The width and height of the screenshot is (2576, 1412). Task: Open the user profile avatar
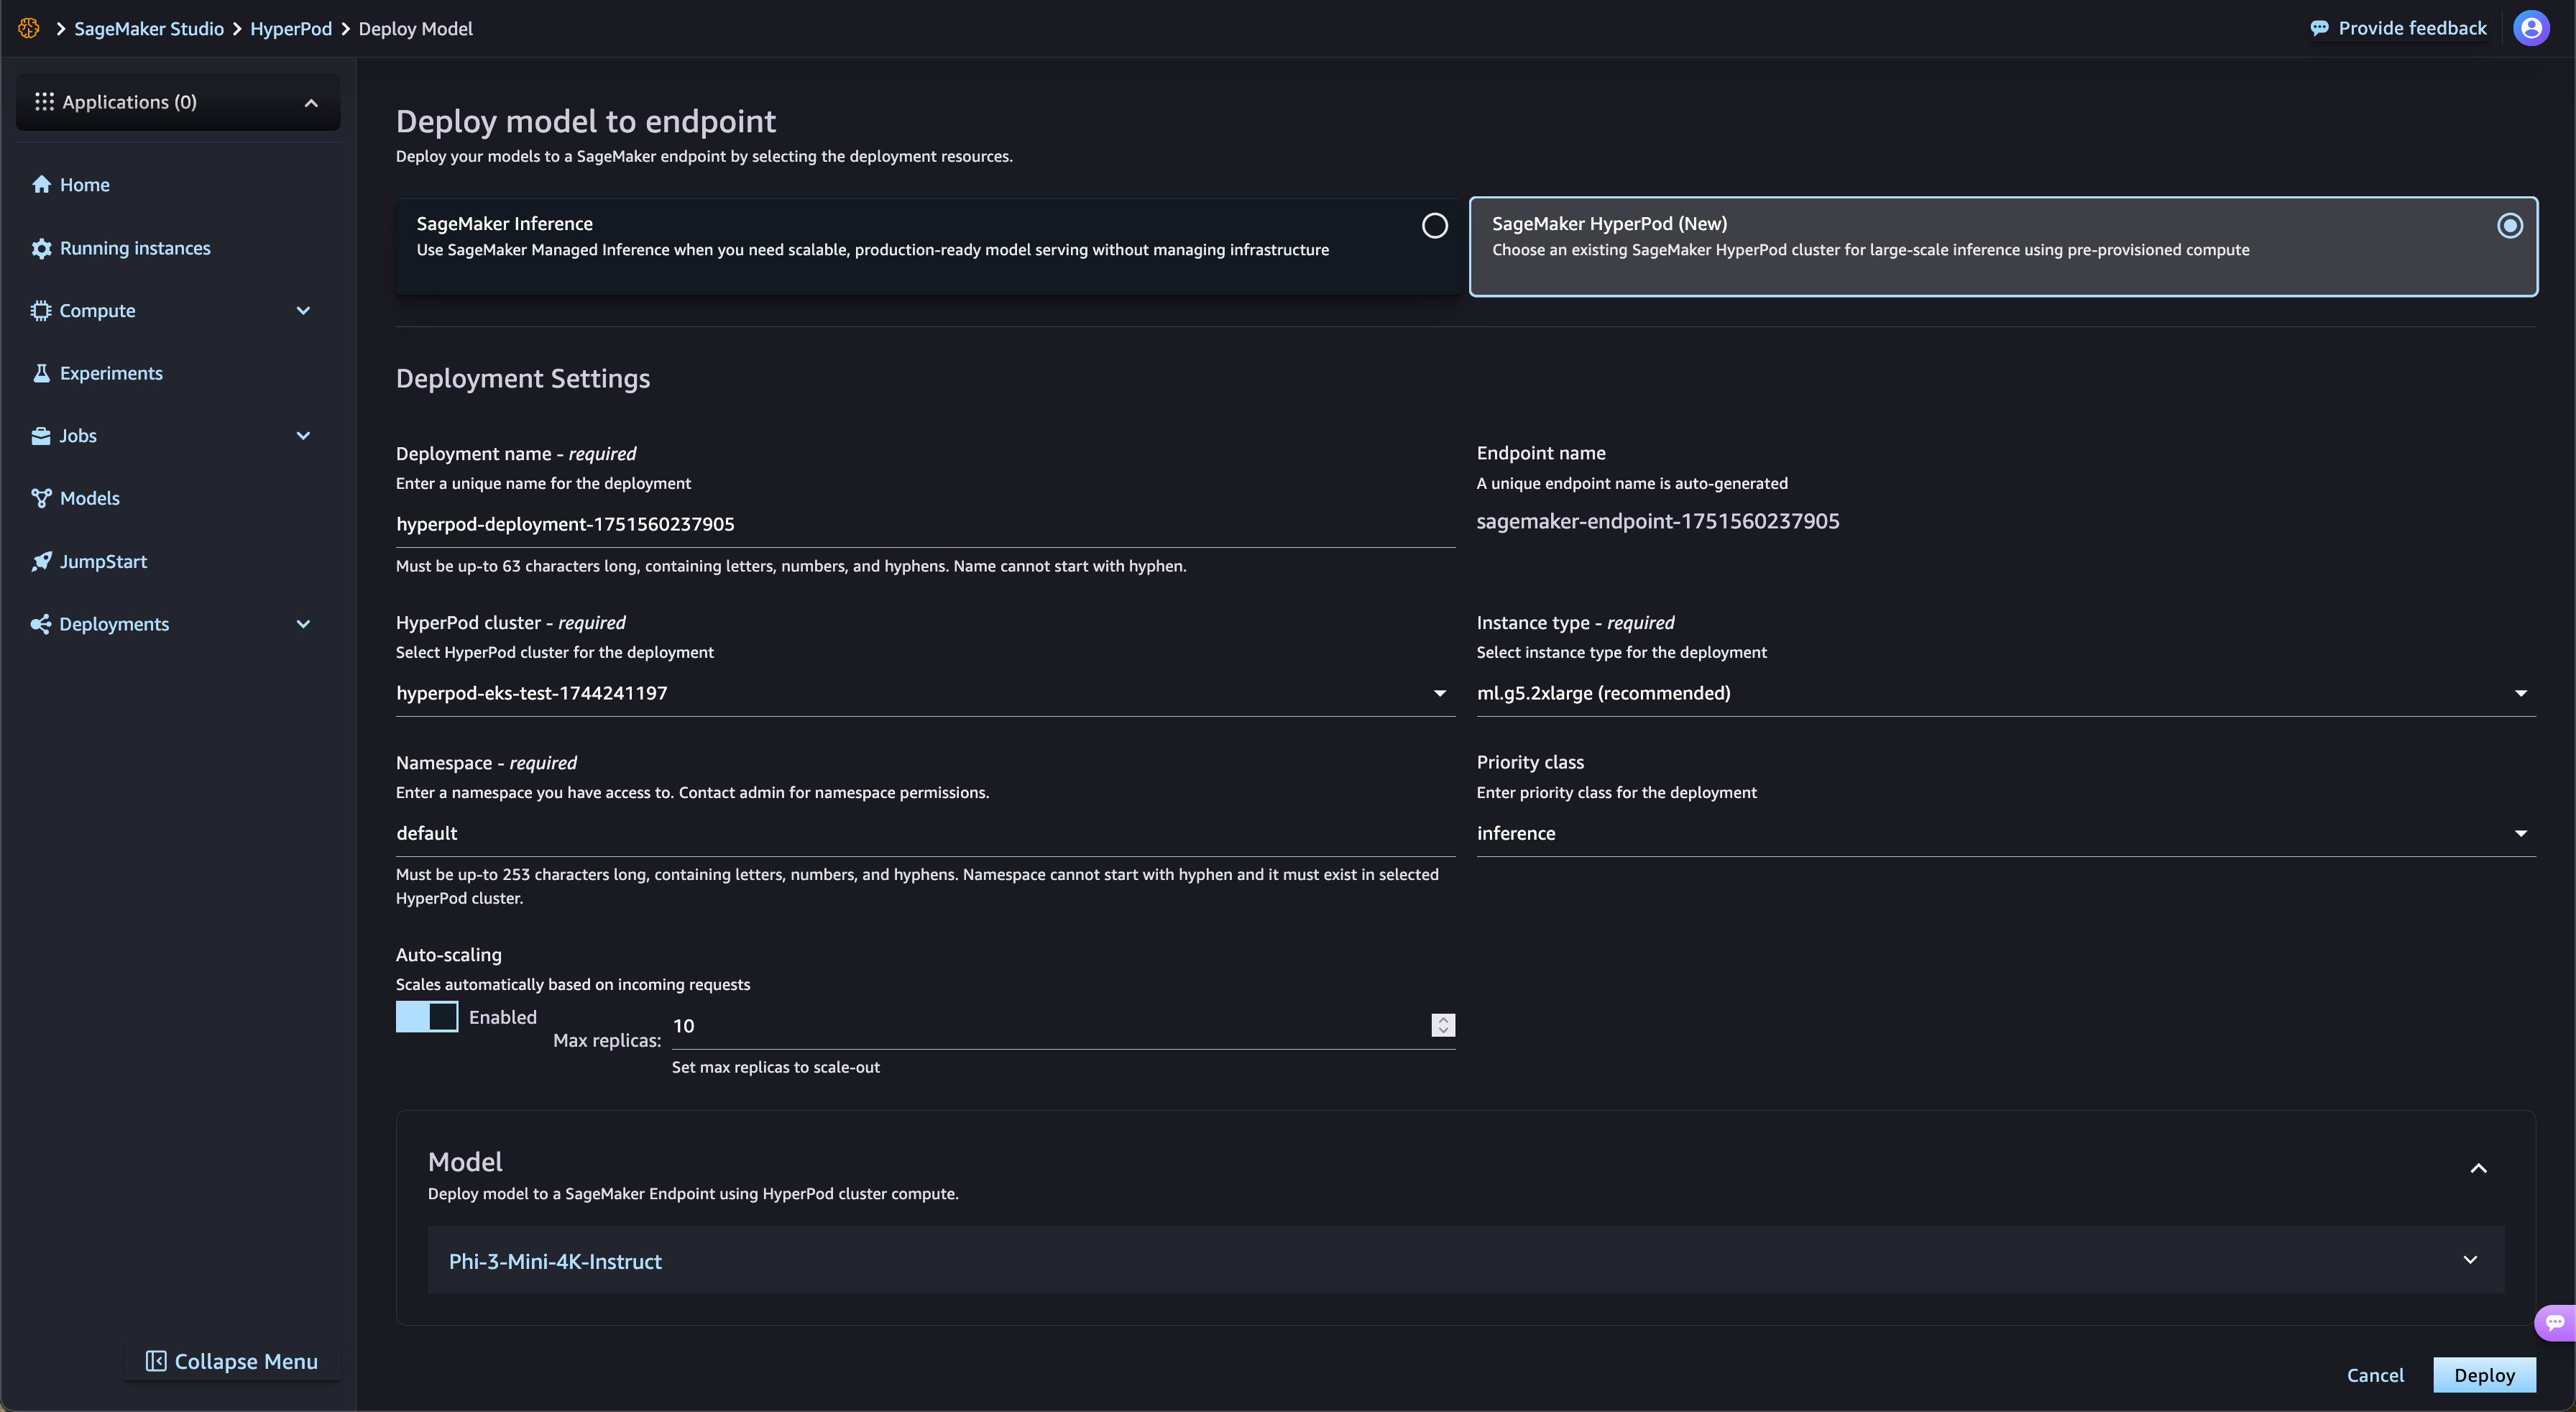(x=2531, y=27)
